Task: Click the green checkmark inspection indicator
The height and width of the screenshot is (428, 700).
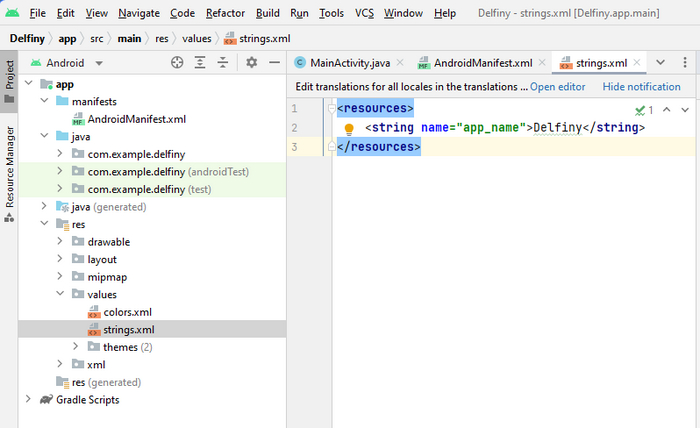Action: (643, 109)
